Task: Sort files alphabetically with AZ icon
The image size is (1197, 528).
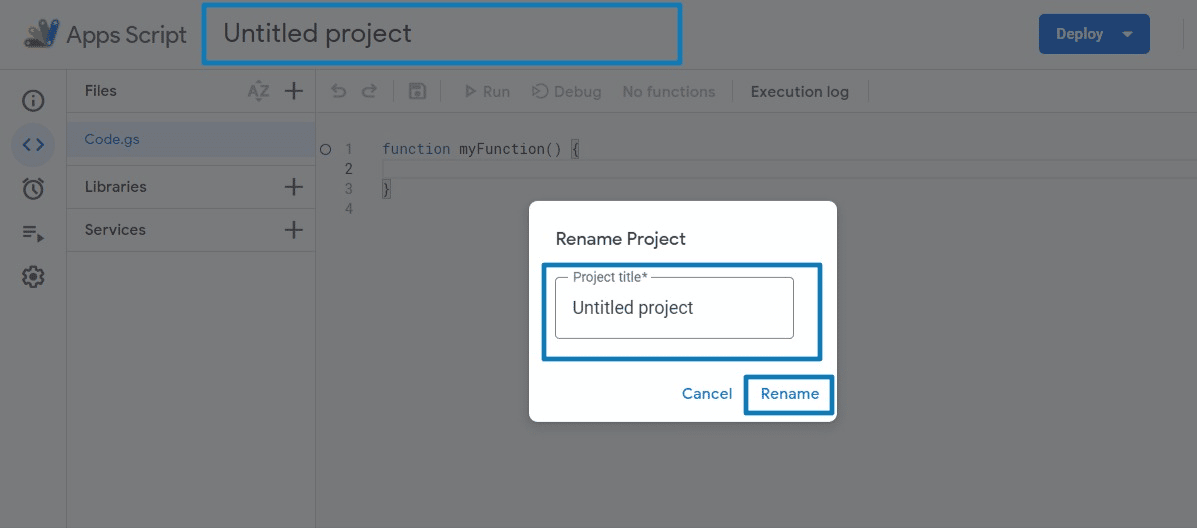Action: pos(259,92)
